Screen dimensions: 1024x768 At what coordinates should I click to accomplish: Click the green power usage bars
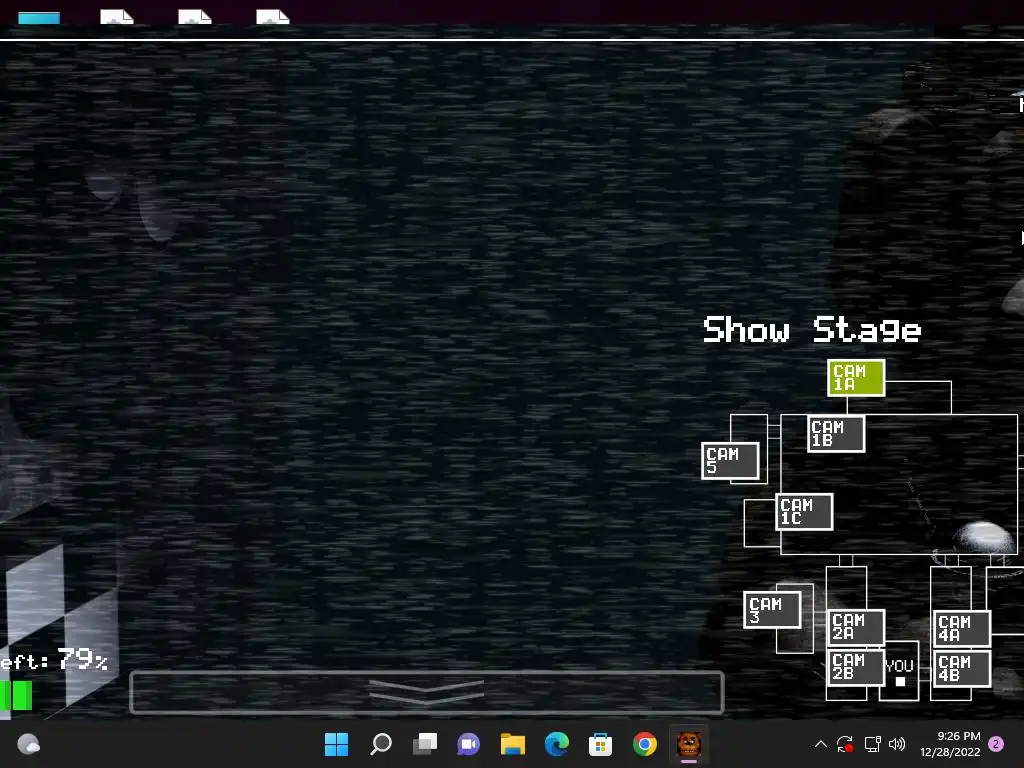(16, 696)
